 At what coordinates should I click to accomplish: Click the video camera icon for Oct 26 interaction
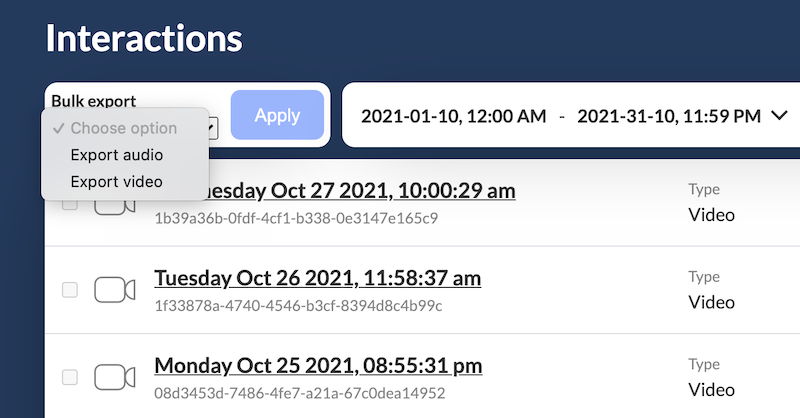click(x=115, y=290)
